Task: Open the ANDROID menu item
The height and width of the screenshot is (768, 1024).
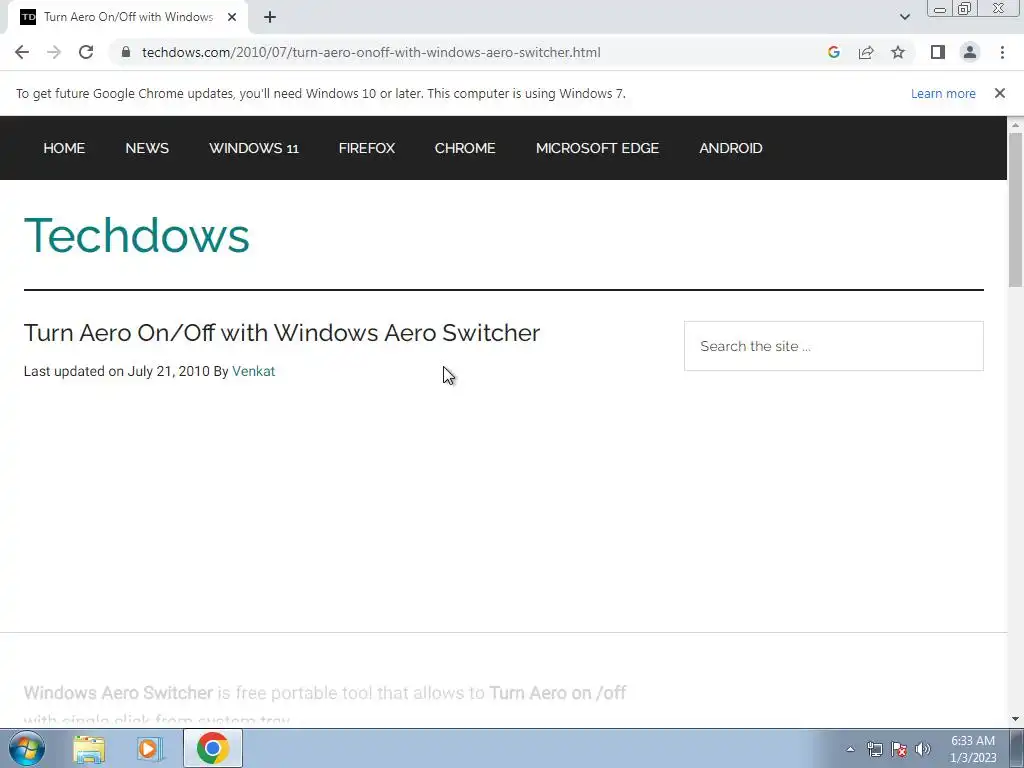Action: (x=731, y=148)
